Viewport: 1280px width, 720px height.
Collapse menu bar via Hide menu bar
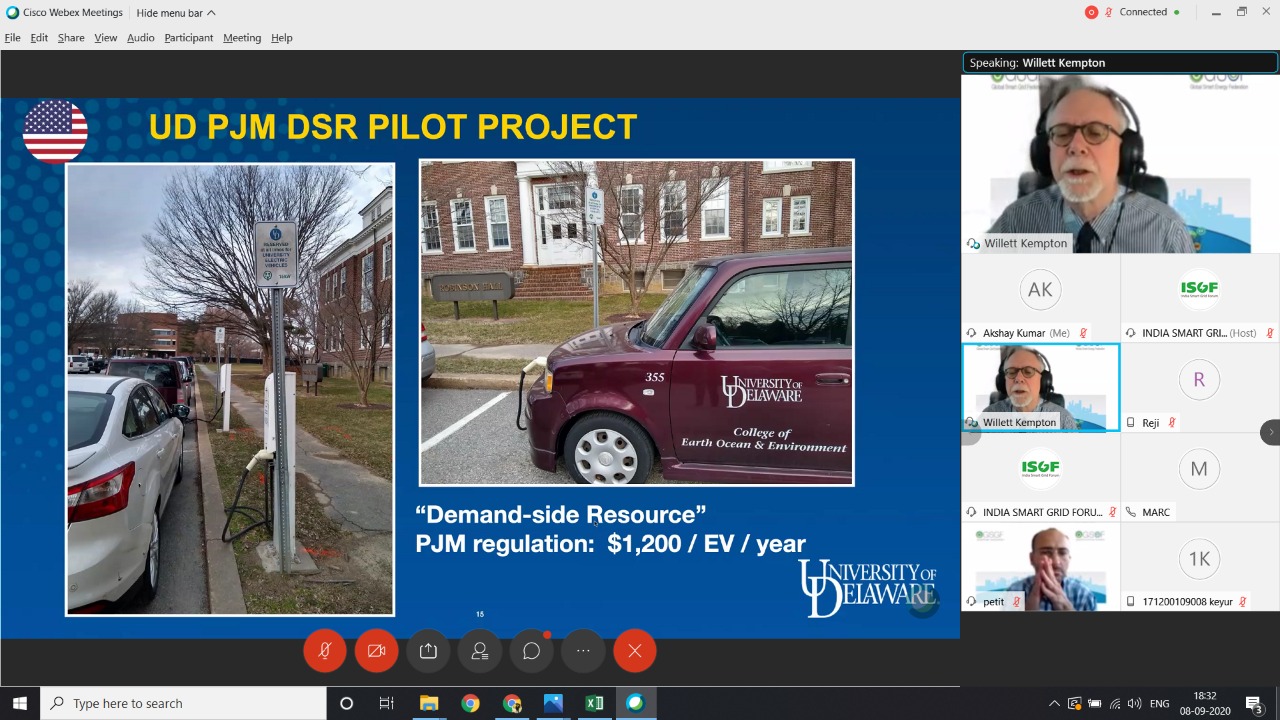pyautogui.click(x=176, y=13)
